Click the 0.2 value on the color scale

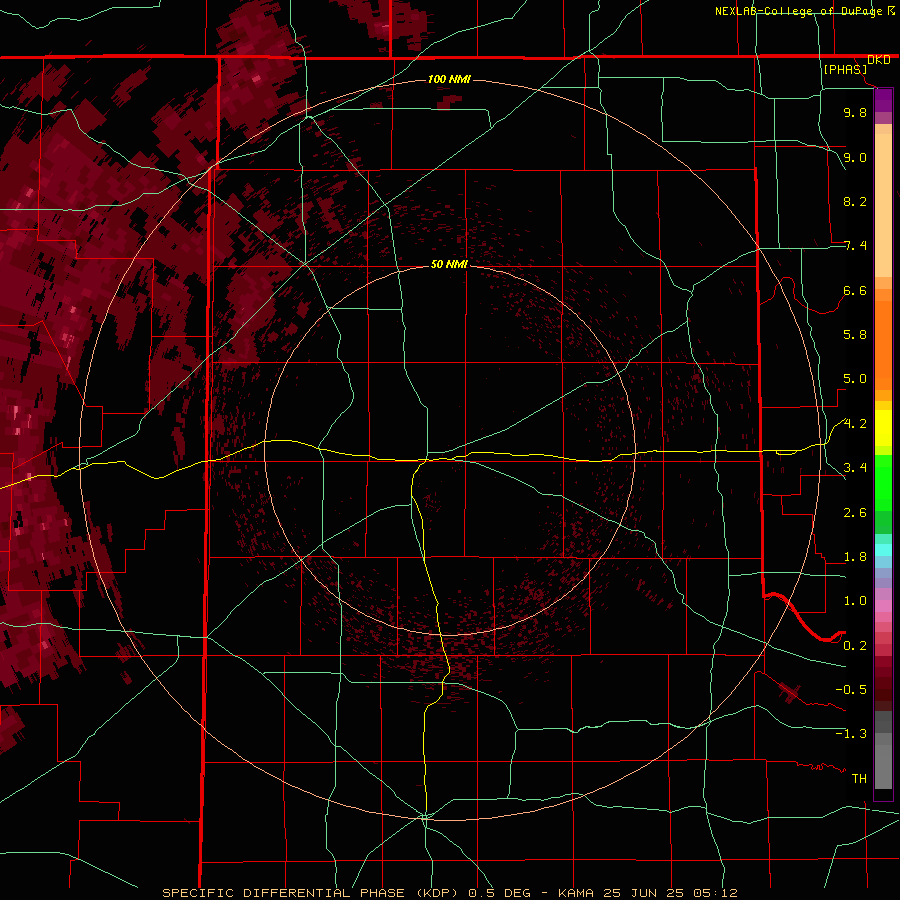pyautogui.click(x=855, y=646)
